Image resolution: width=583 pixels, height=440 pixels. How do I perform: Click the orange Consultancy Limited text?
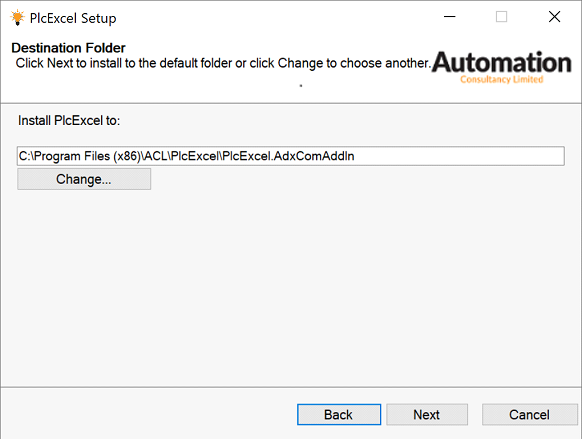coord(502,79)
